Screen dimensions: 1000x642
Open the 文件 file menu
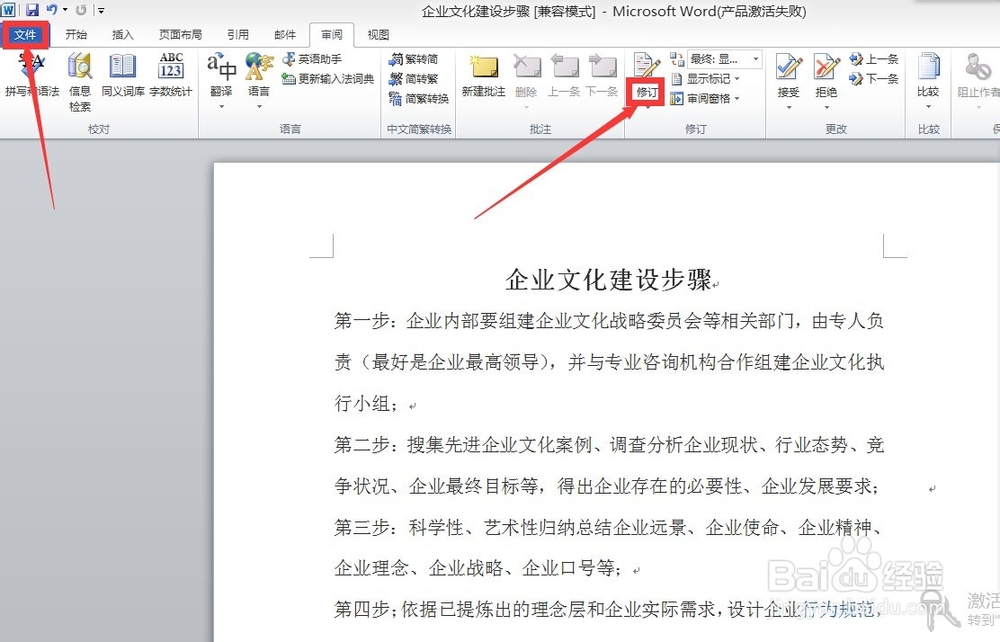[25, 33]
